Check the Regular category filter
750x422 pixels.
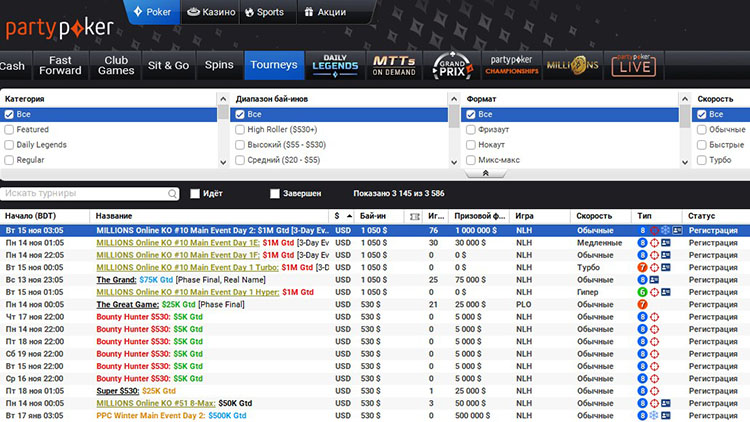pyautogui.click(x=9, y=160)
